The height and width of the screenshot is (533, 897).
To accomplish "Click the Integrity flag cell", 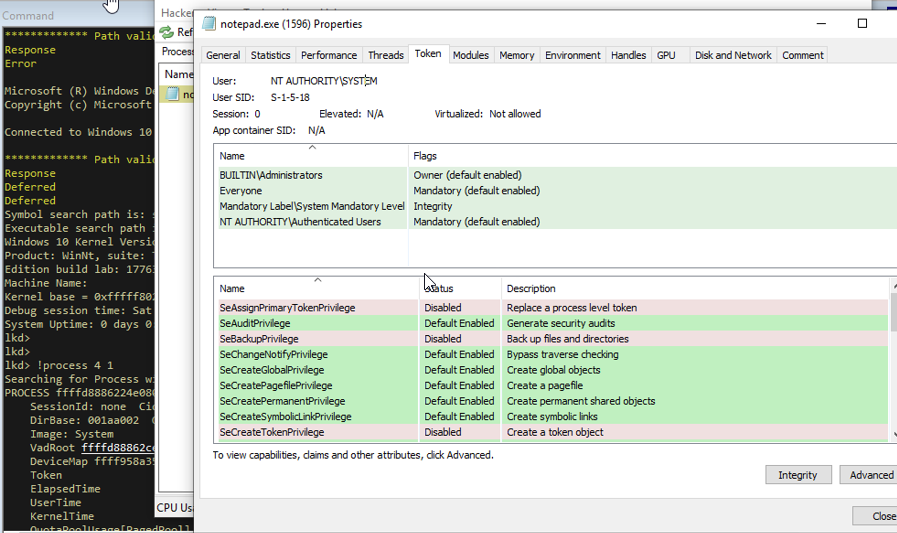I will [432, 206].
